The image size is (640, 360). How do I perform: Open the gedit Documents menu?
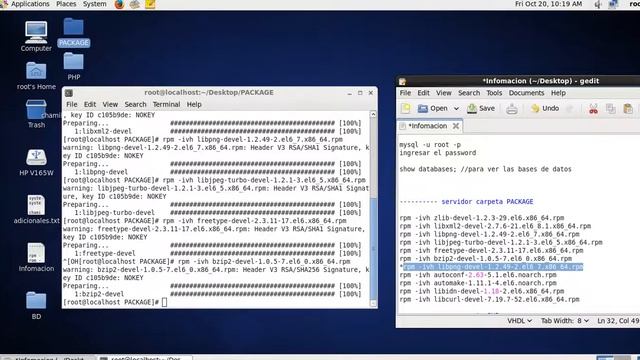click(526, 93)
